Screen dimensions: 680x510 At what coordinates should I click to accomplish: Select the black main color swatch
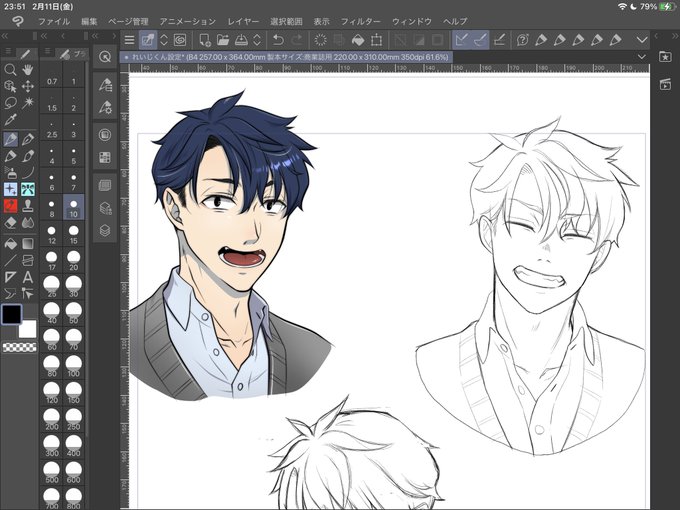pyautogui.click(x=11, y=314)
